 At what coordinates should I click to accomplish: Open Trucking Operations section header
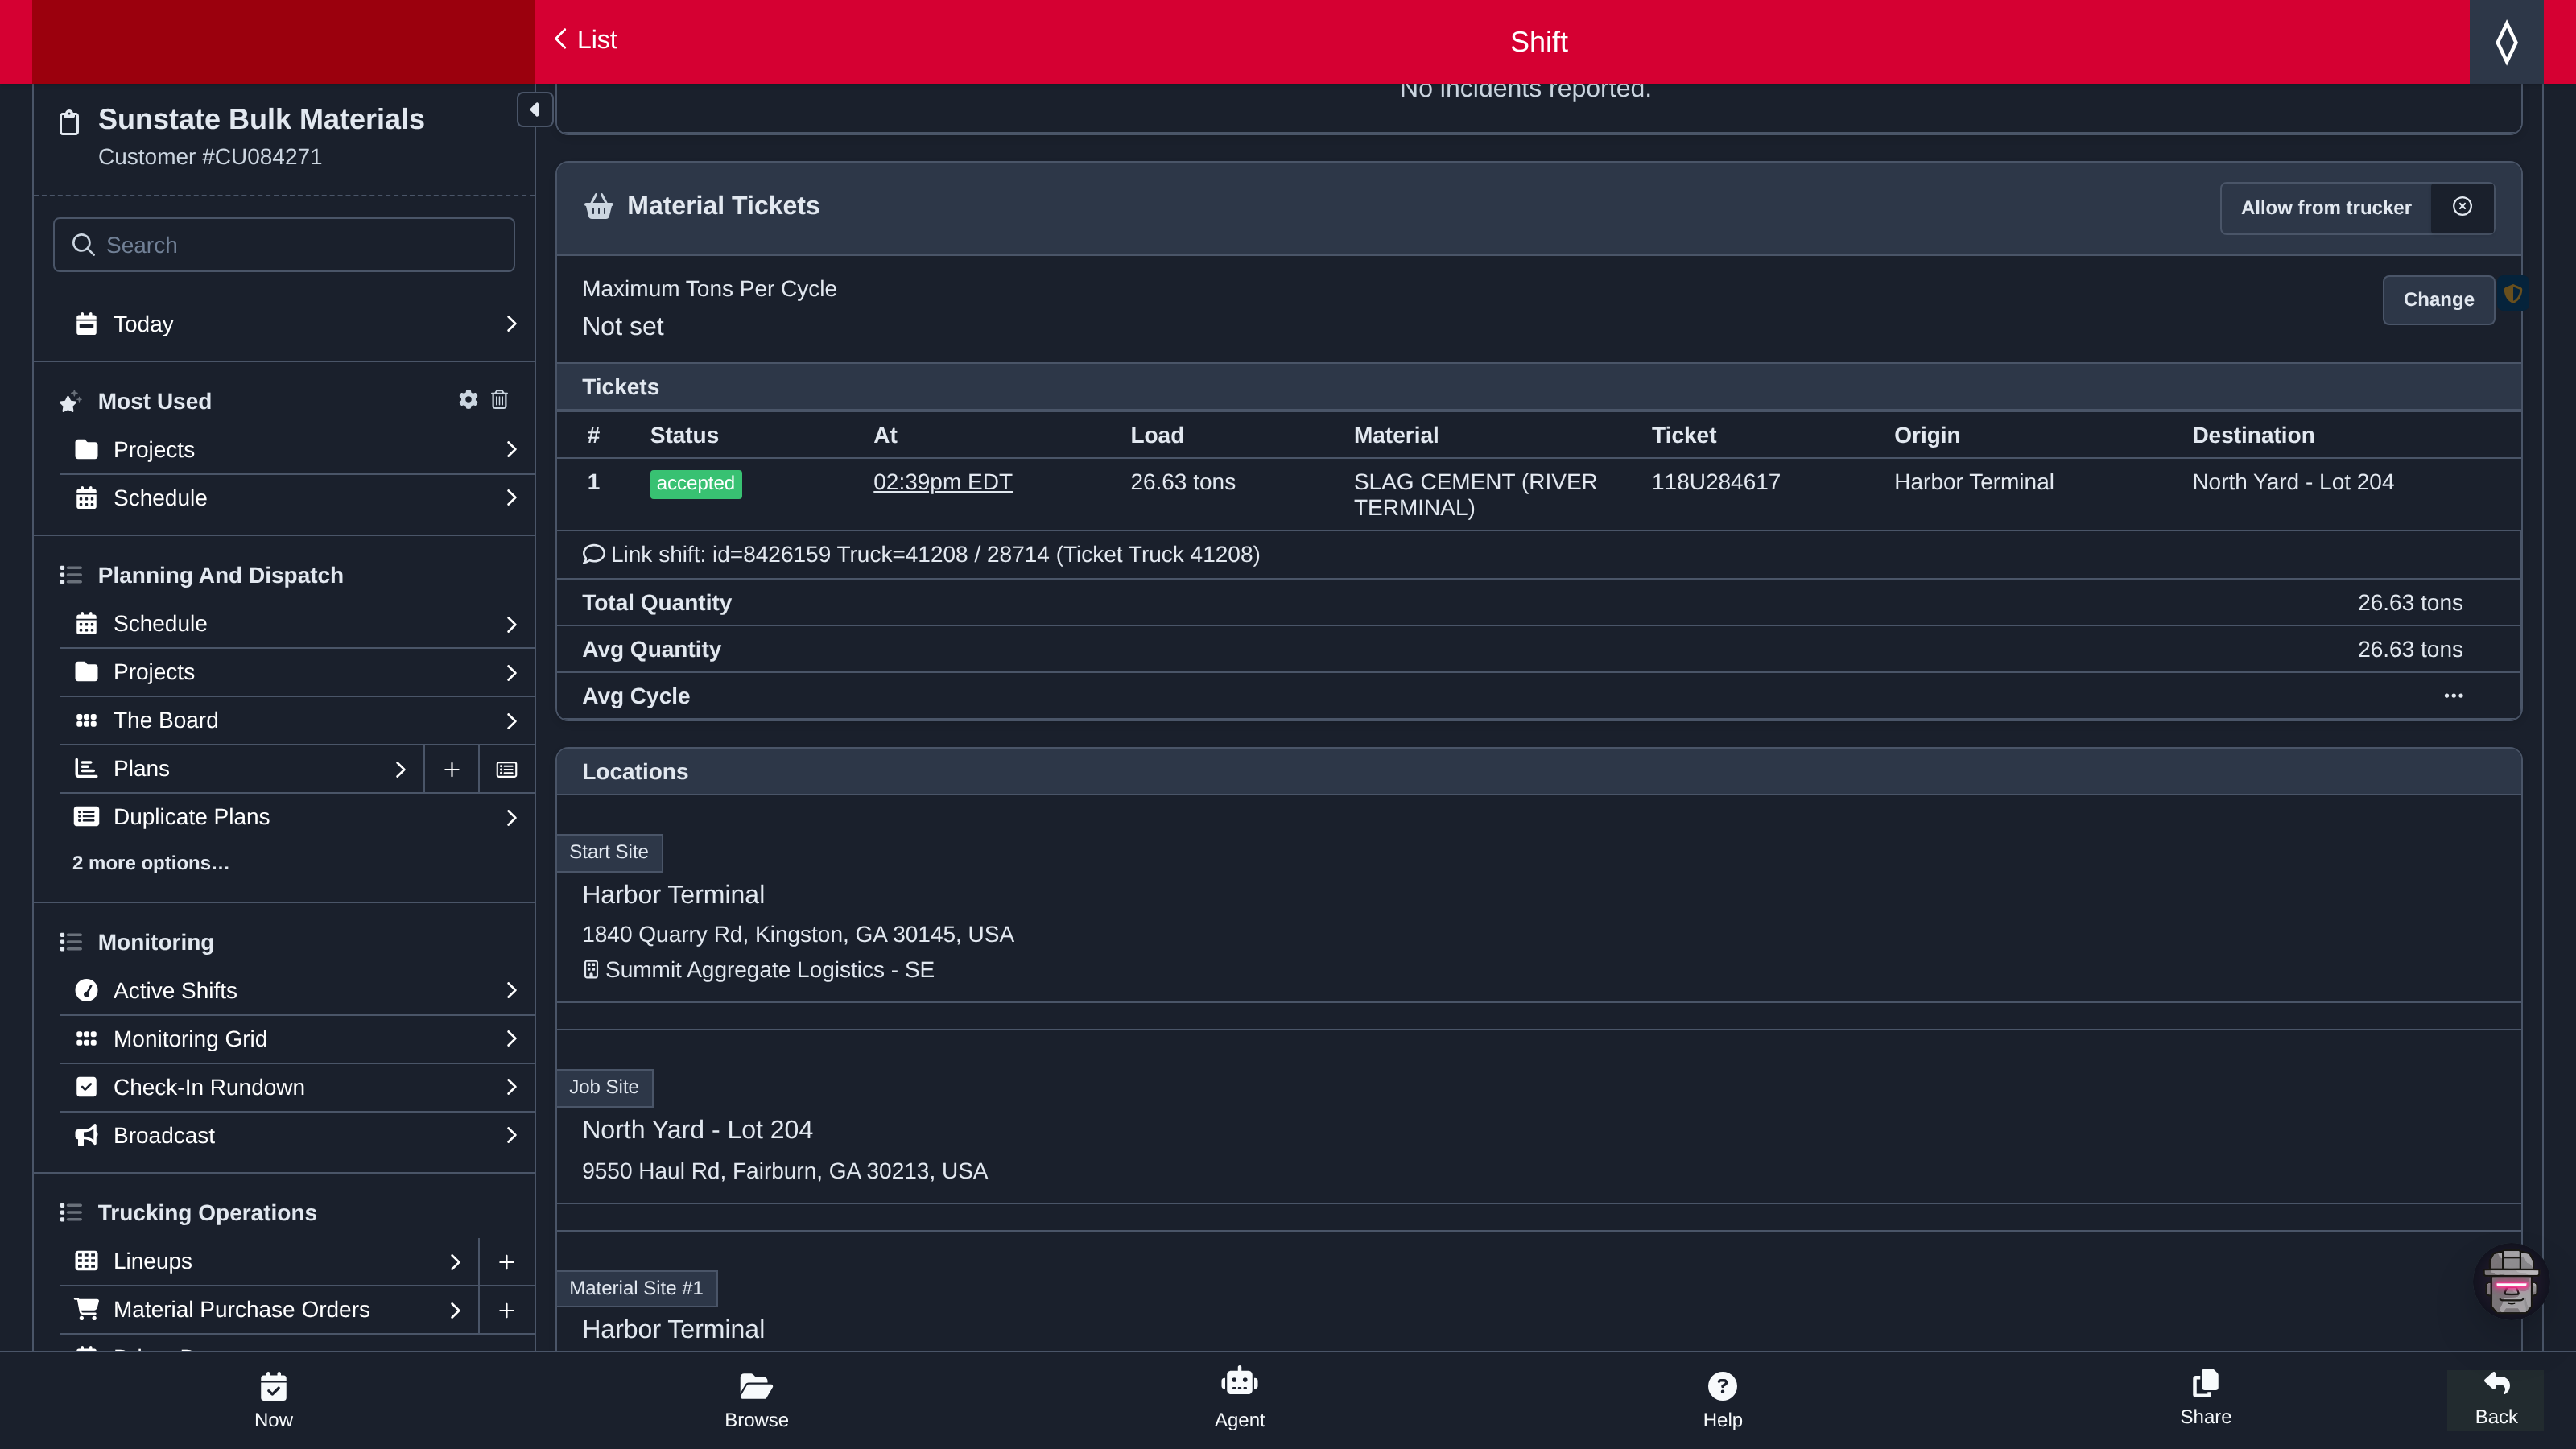[207, 1213]
